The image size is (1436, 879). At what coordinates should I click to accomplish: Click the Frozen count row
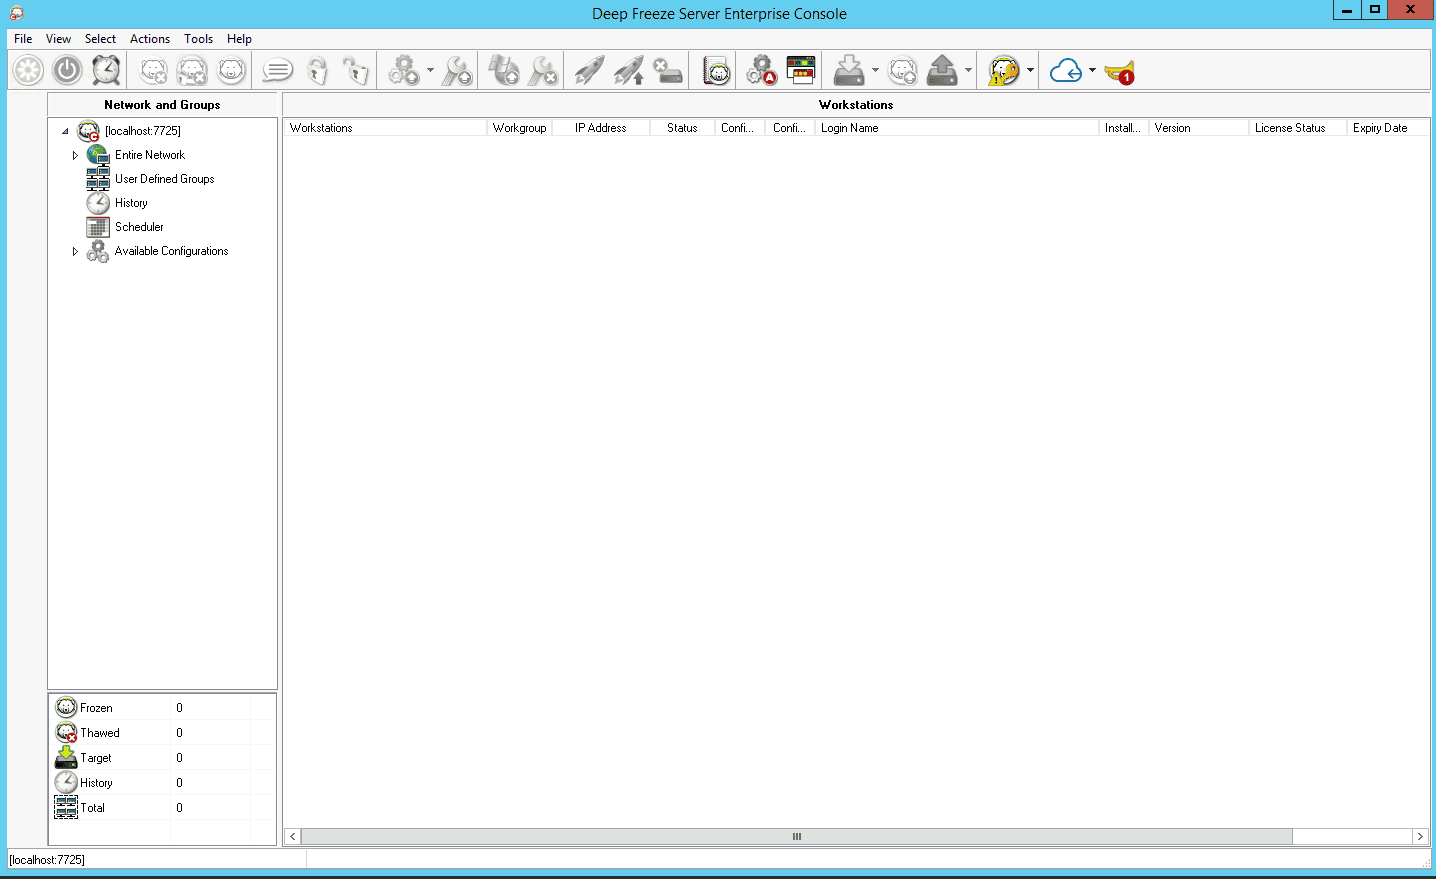point(163,707)
